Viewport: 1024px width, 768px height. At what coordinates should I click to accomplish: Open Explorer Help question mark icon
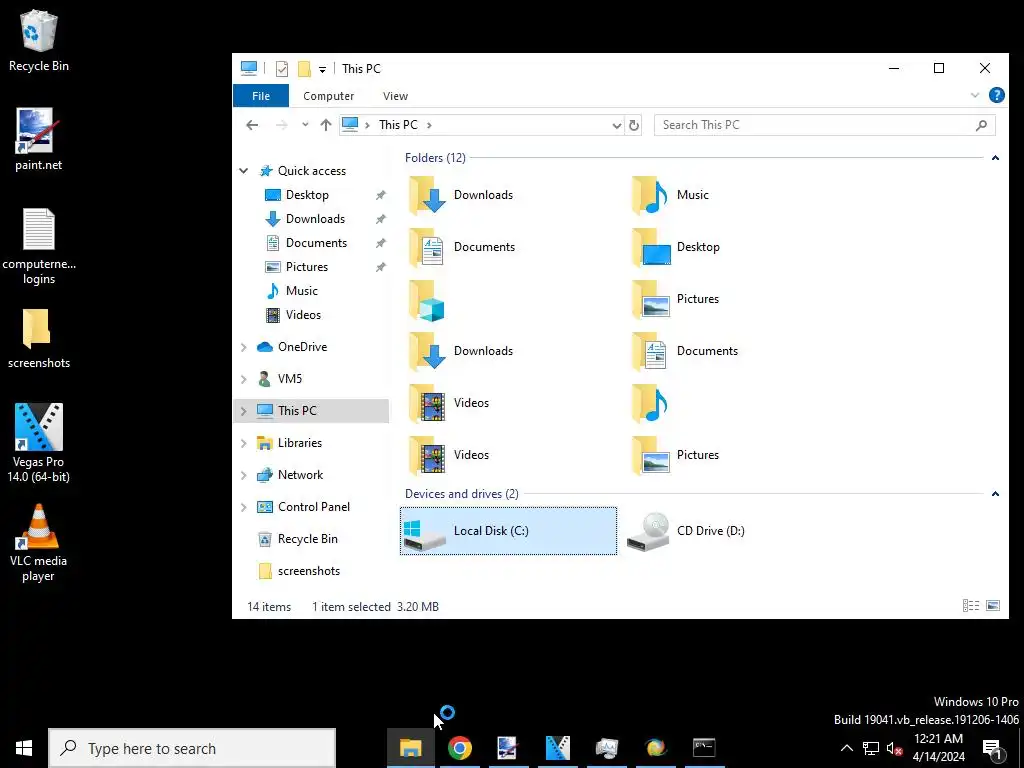point(997,95)
